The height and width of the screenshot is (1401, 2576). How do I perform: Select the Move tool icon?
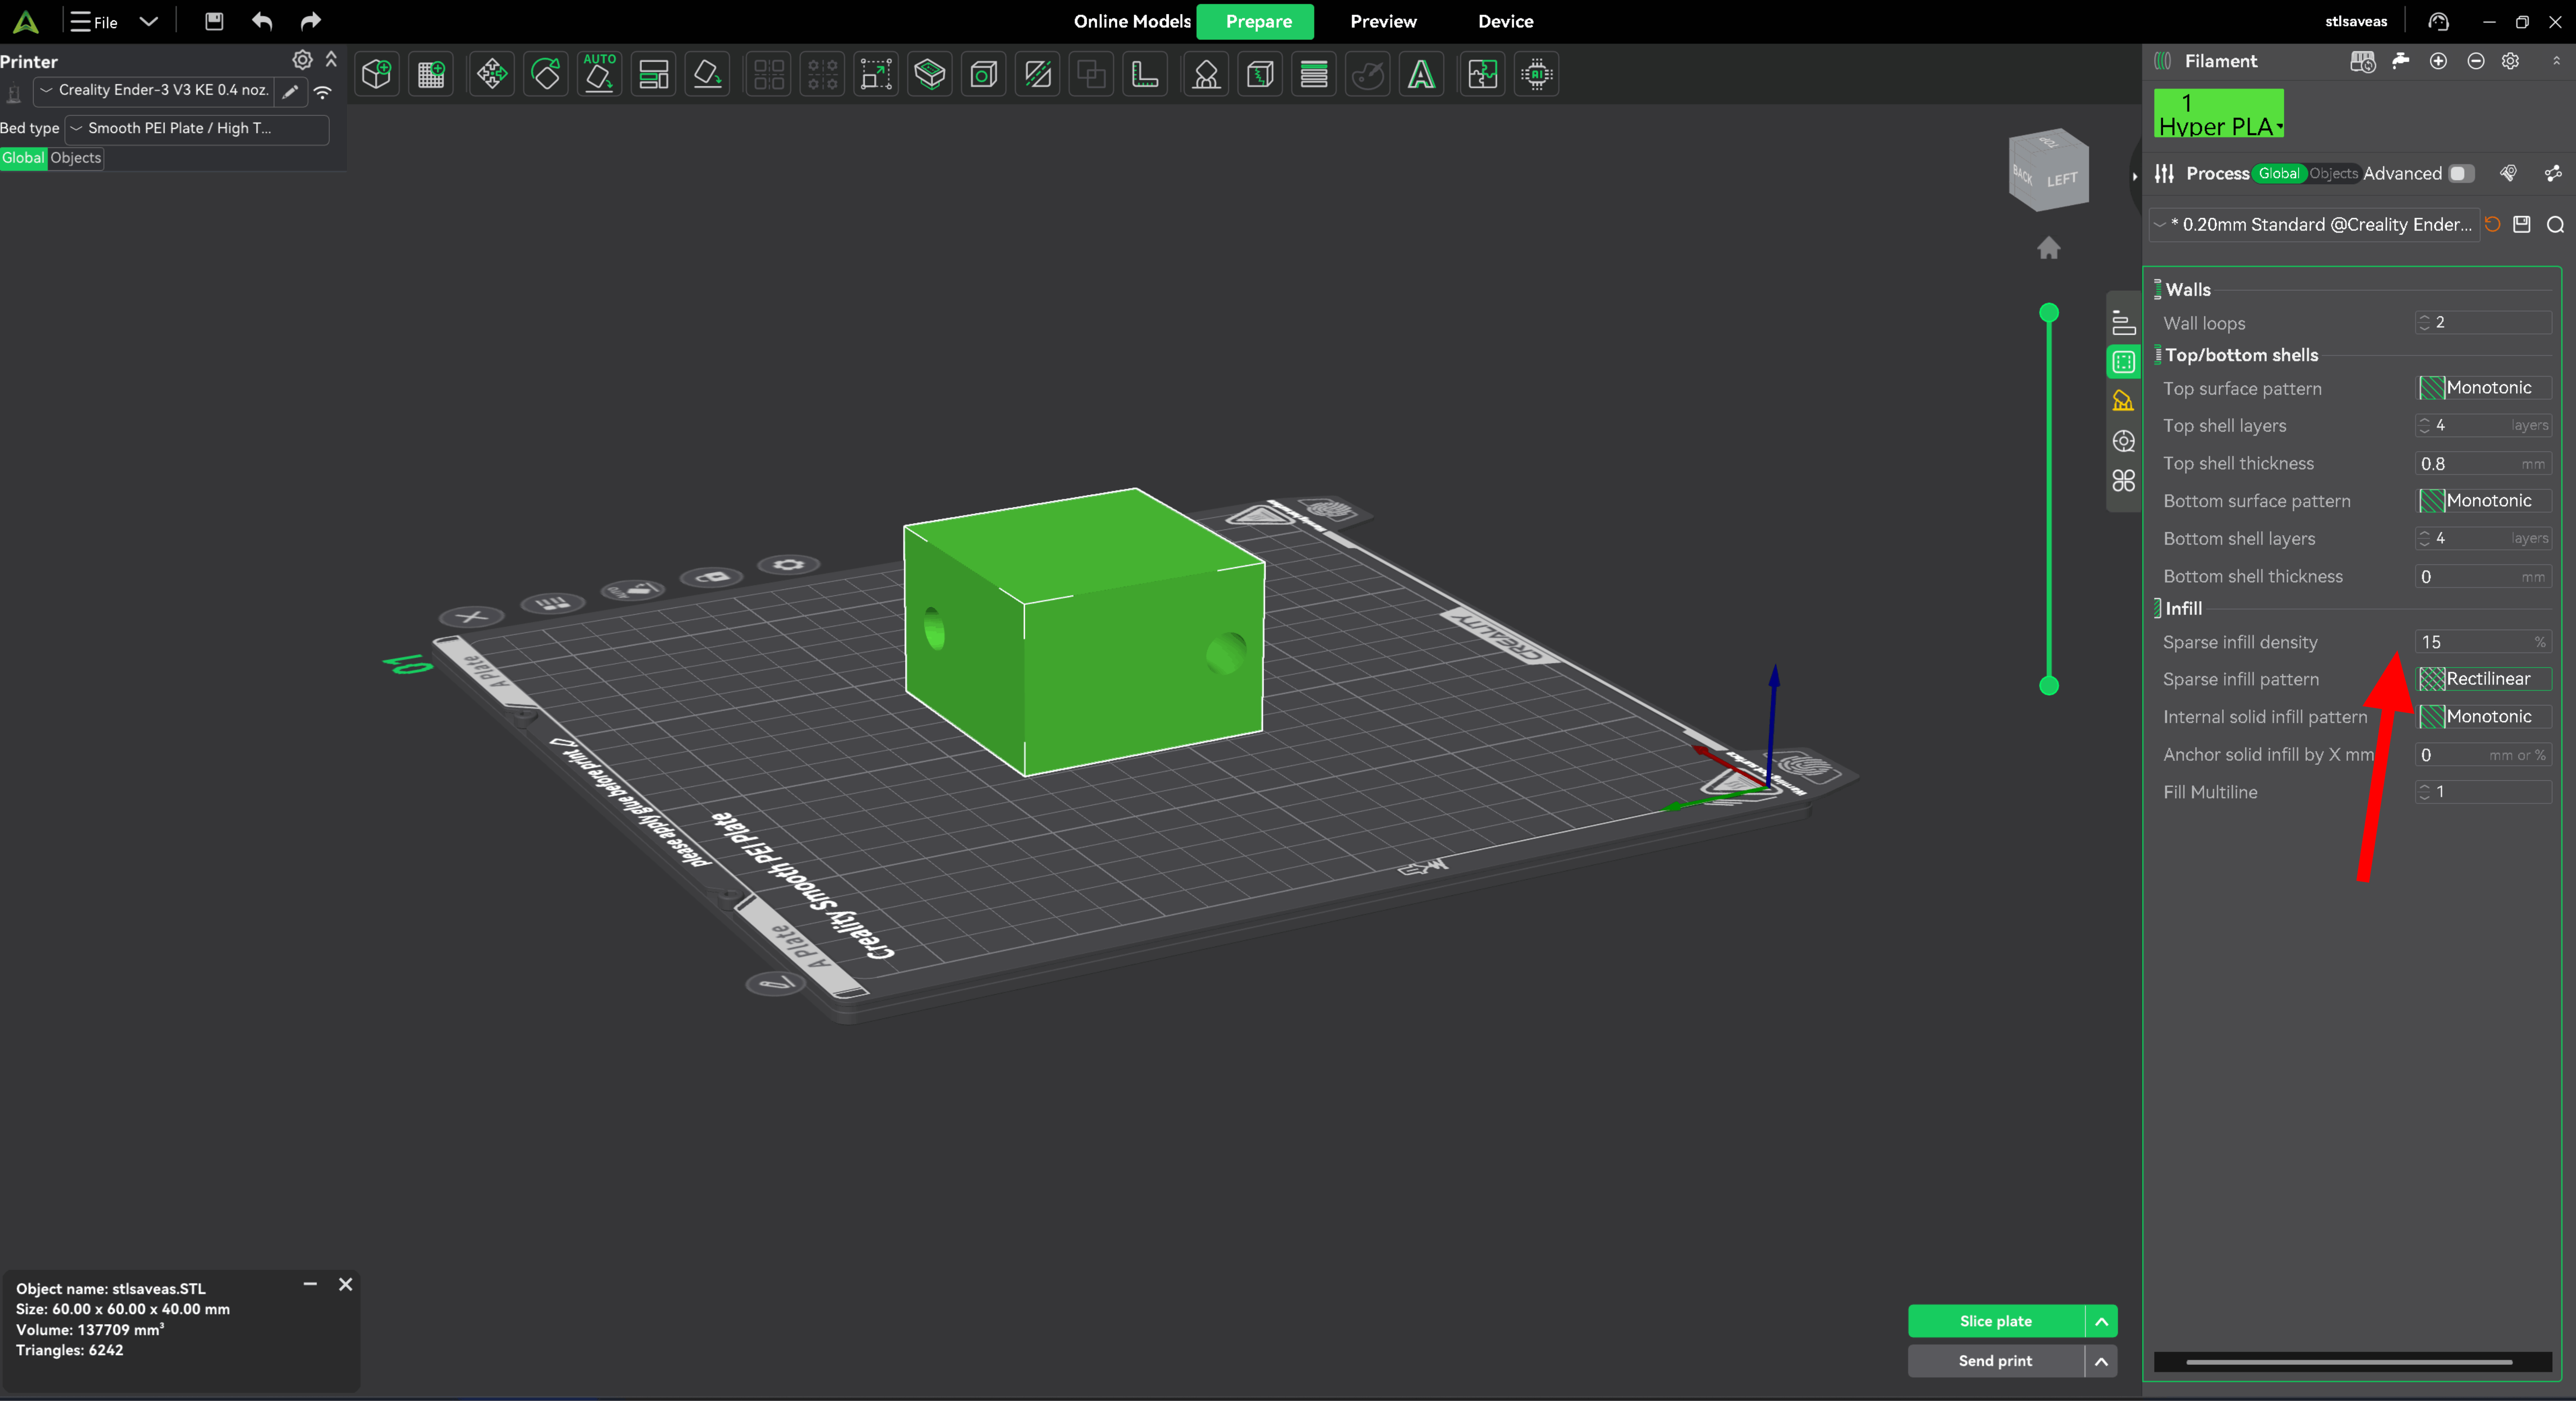tap(491, 74)
